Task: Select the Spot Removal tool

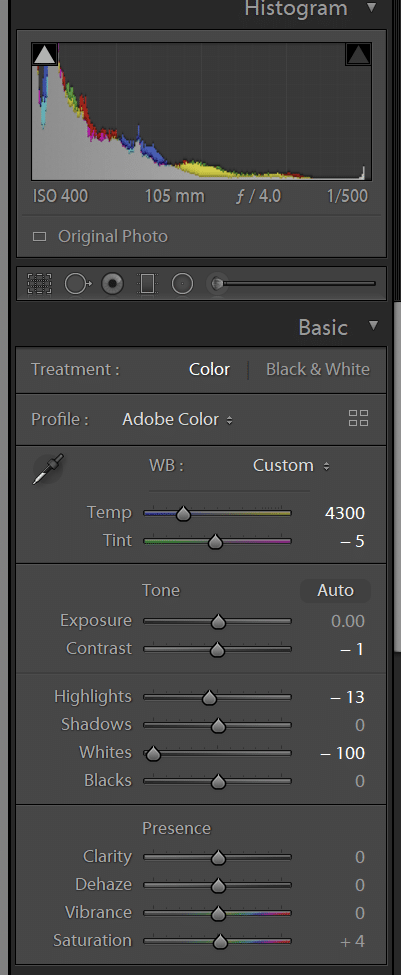Action: [x=78, y=284]
